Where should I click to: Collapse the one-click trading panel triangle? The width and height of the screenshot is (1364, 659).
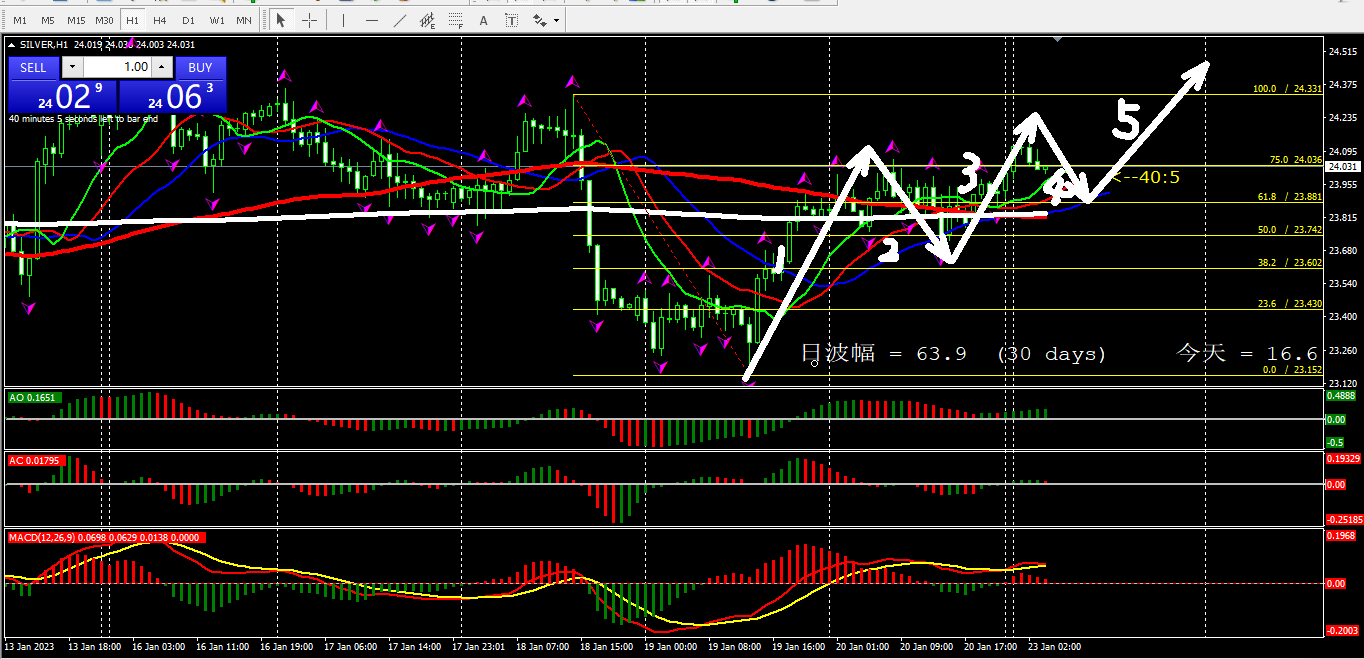point(12,44)
